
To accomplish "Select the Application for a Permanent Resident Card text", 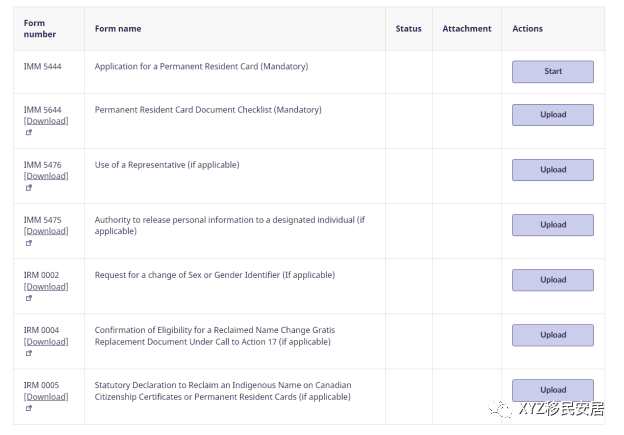I will click(x=201, y=67).
